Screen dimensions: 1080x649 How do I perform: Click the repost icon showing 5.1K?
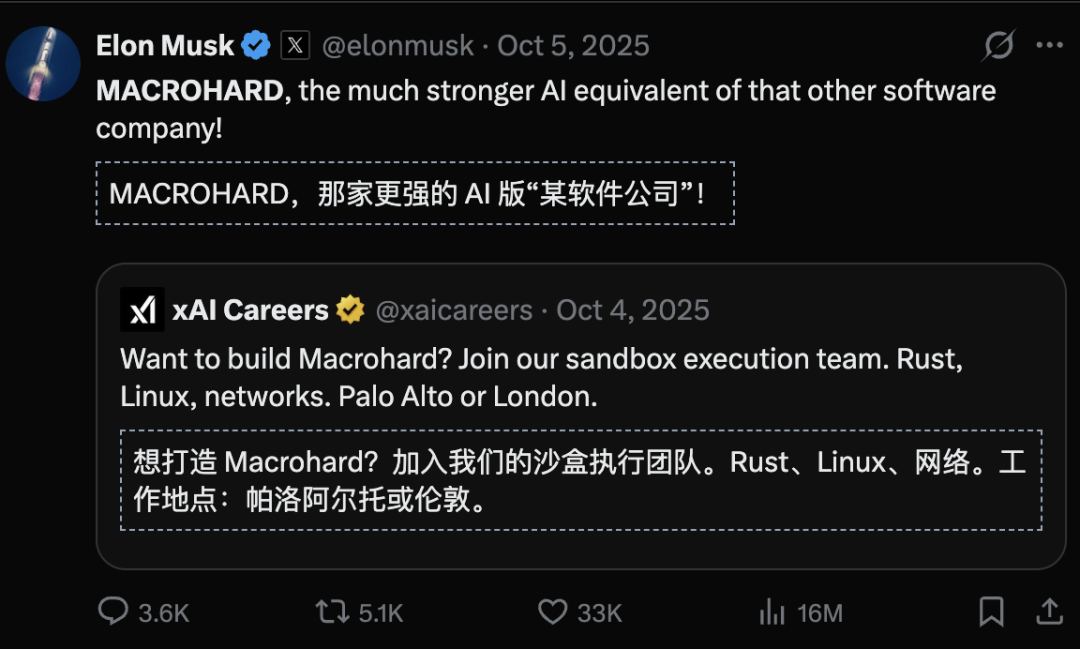[332, 612]
